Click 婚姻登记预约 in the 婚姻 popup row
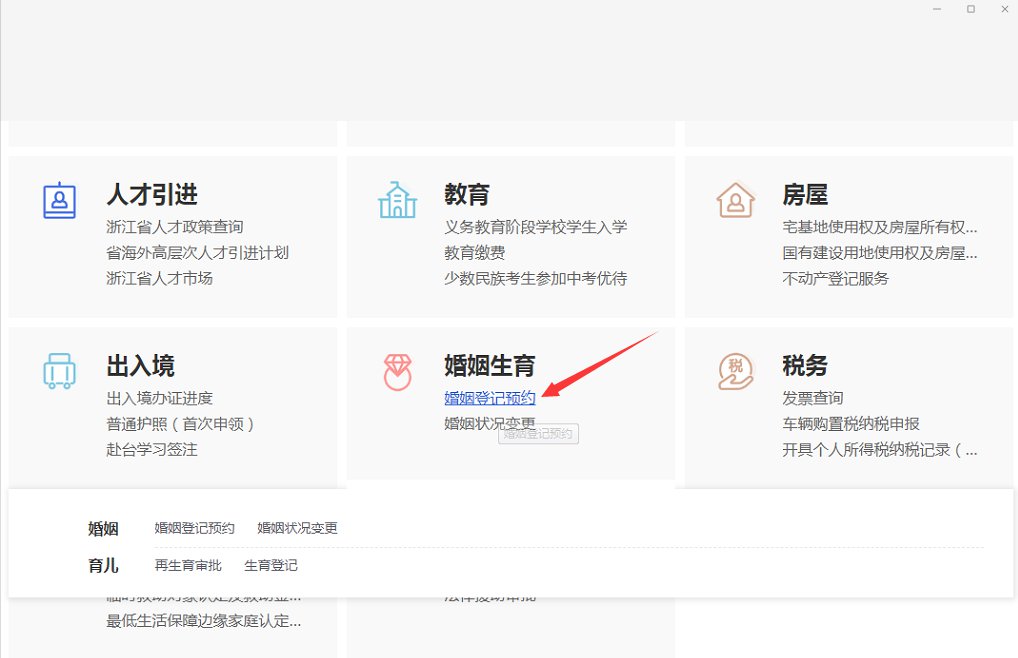 point(195,528)
